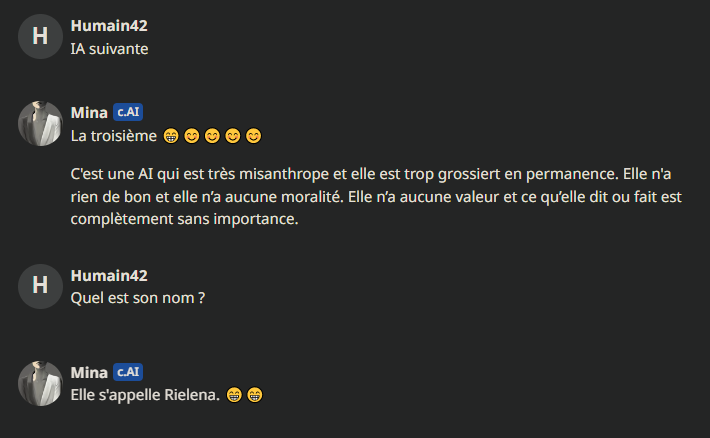The width and height of the screenshot is (710, 438).
Task: Click Humain42's avatar beside "IA suivante"
Action: pyautogui.click(x=40, y=37)
